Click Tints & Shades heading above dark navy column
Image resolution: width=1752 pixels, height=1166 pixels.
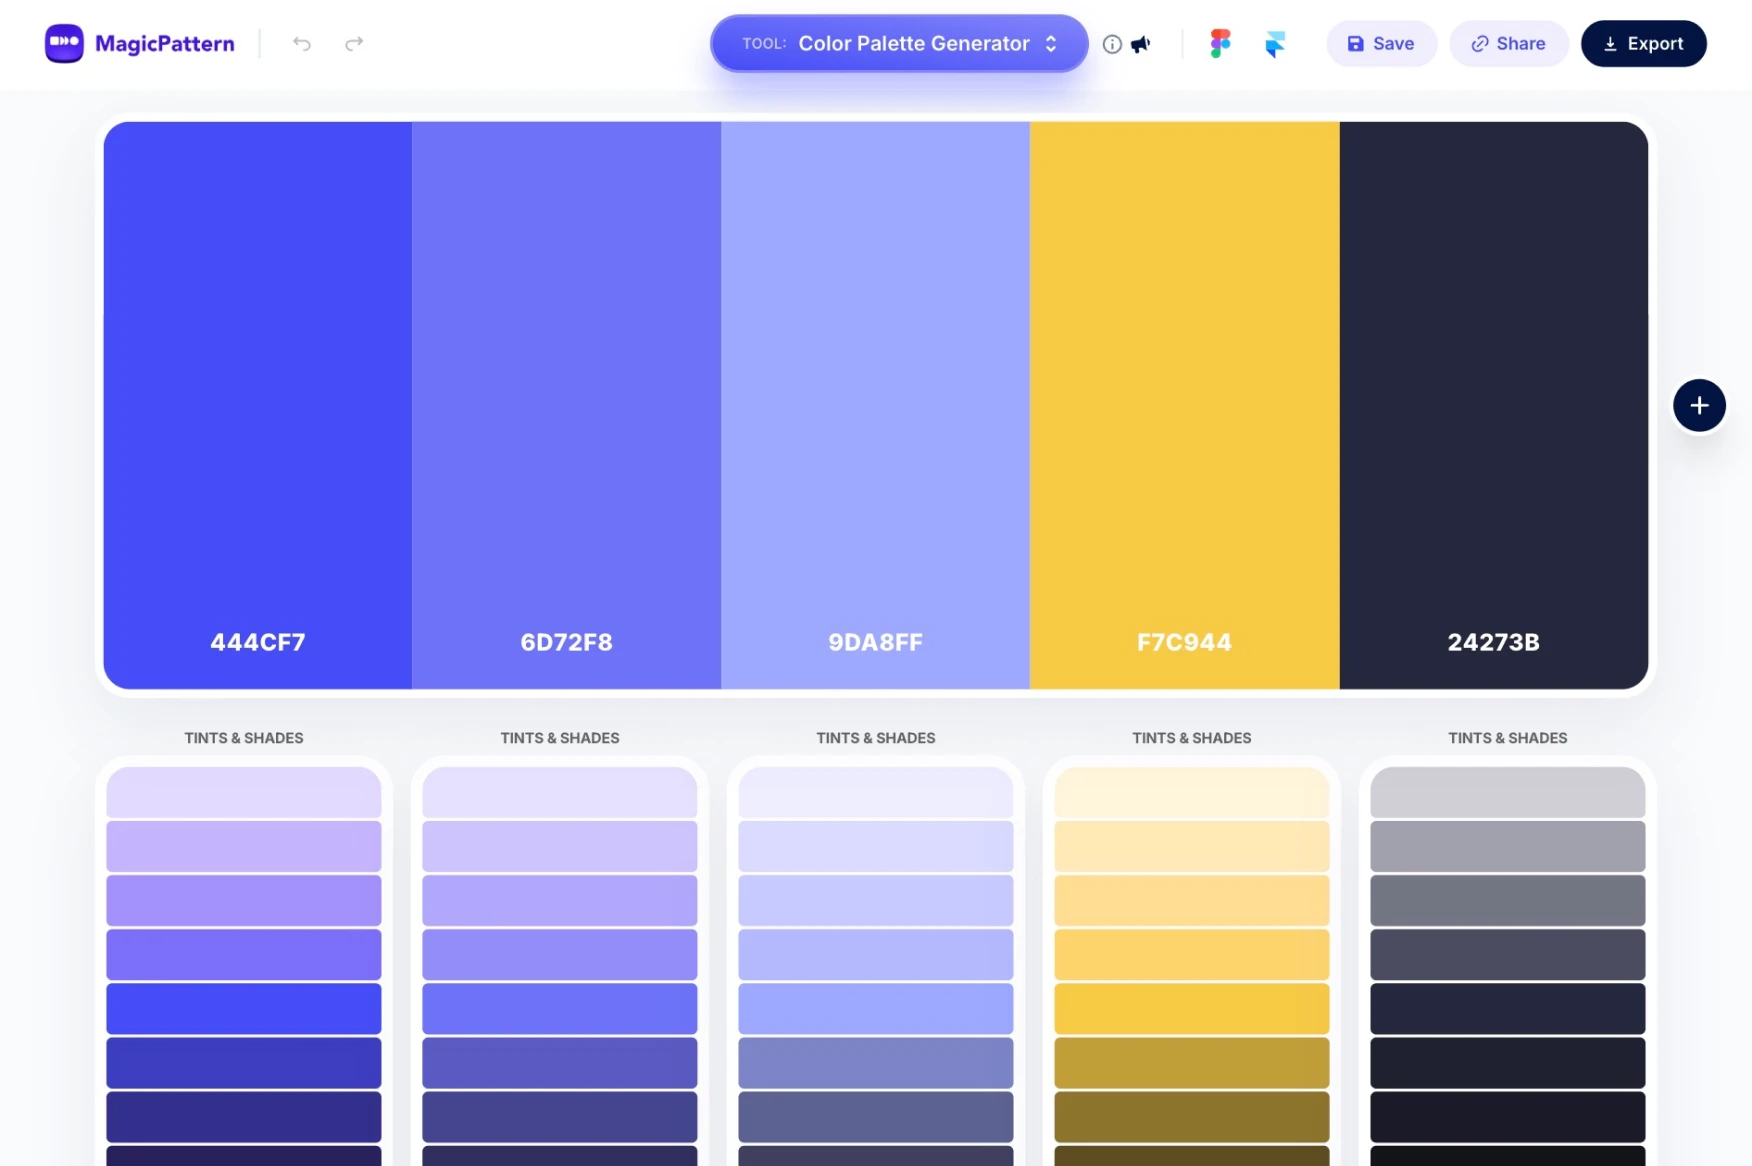[1508, 738]
